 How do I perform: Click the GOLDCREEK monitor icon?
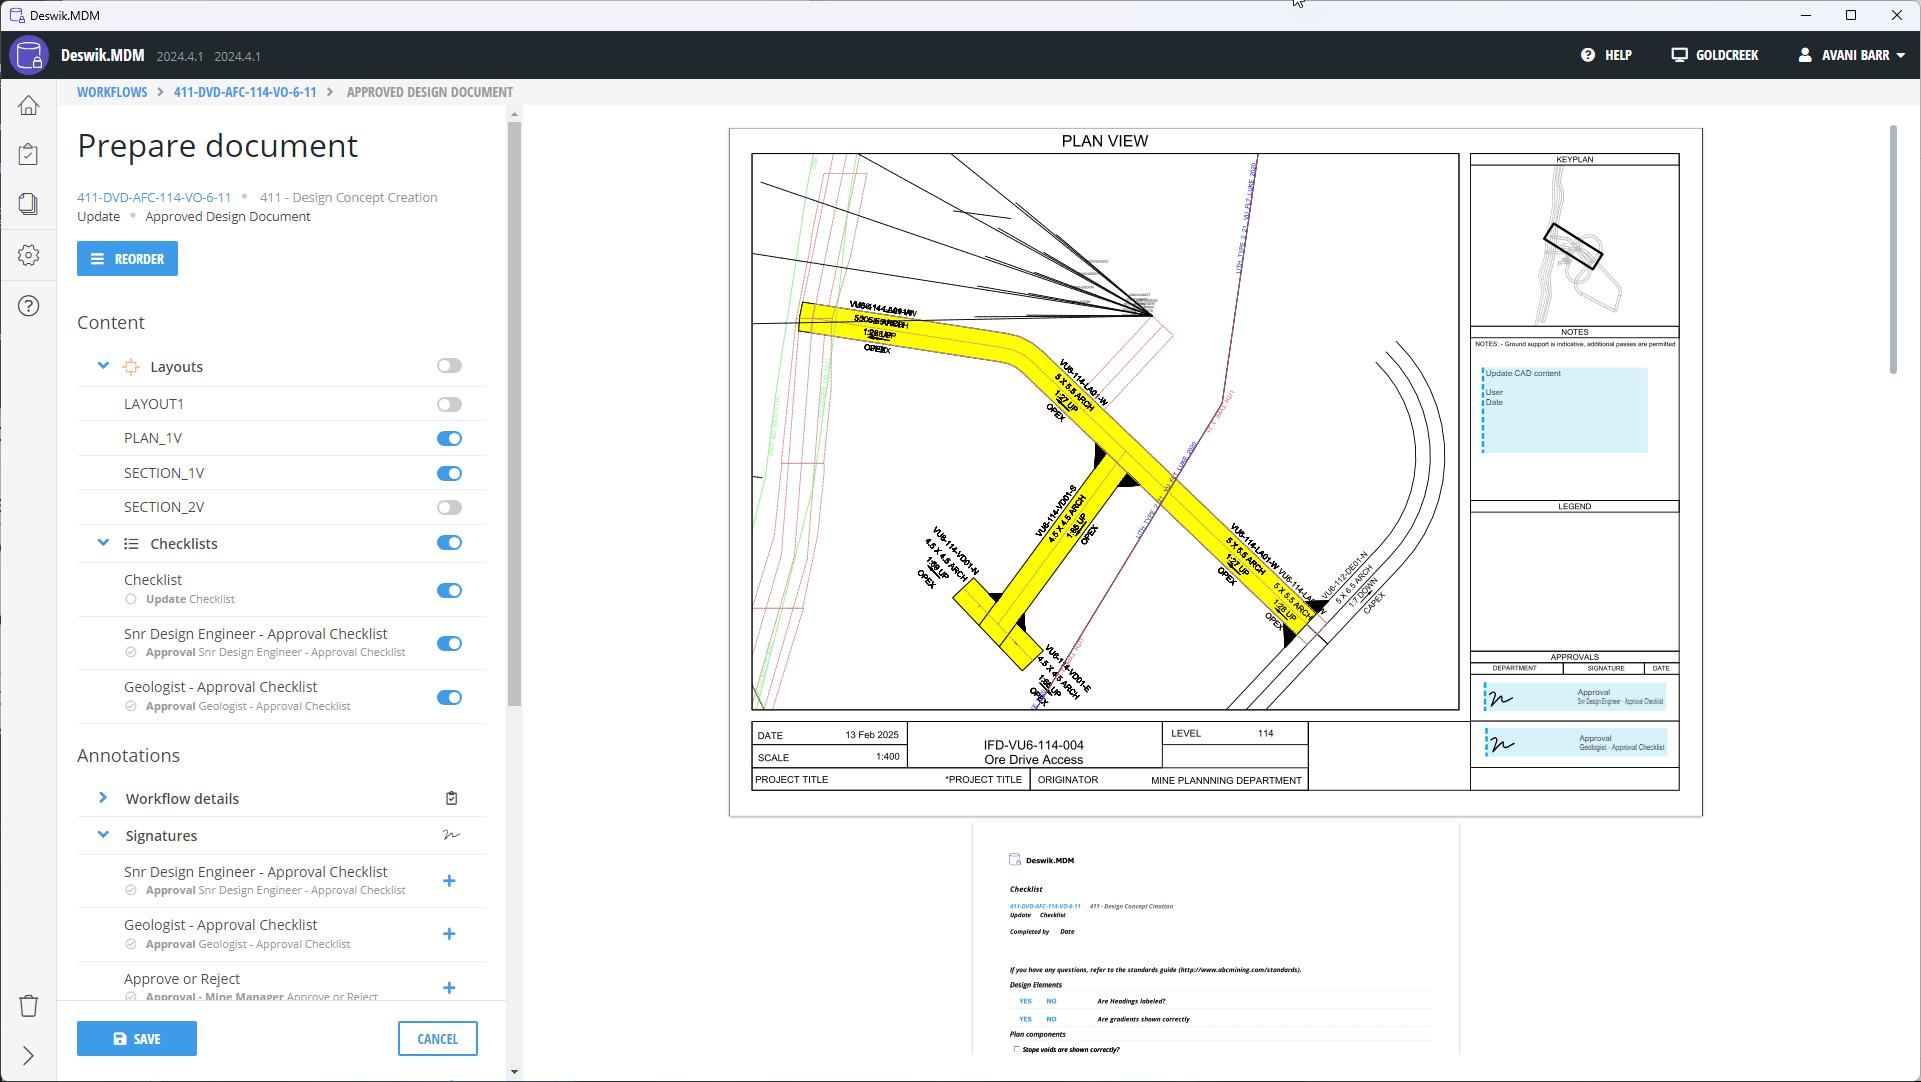(x=1680, y=55)
